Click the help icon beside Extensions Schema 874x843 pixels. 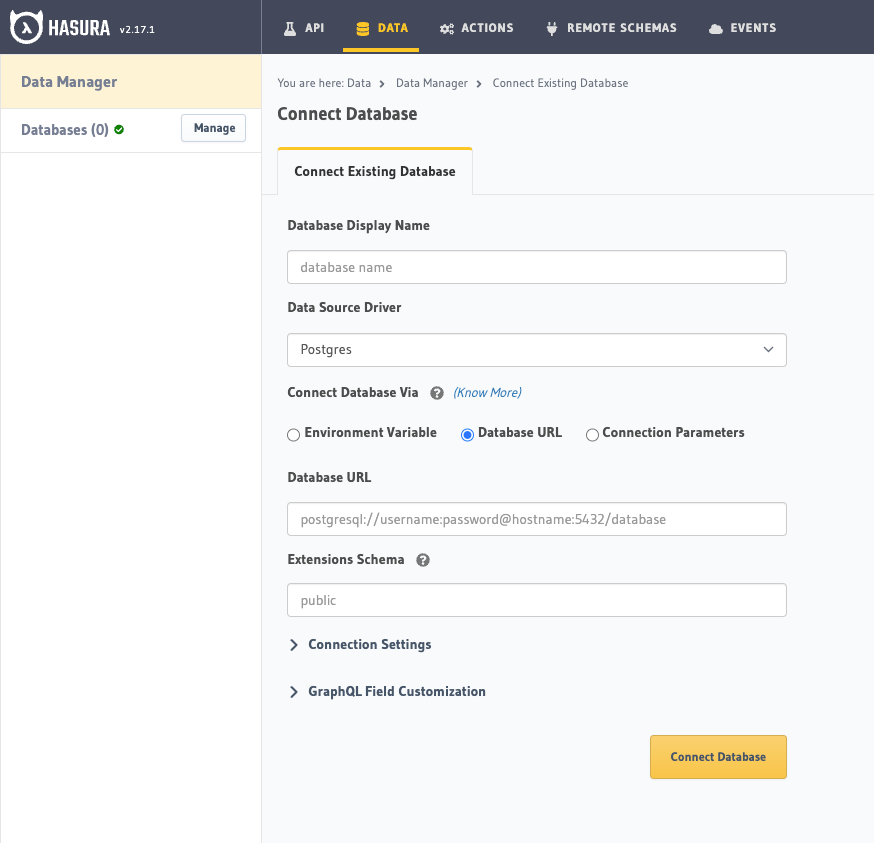pyautogui.click(x=423, y=560)
